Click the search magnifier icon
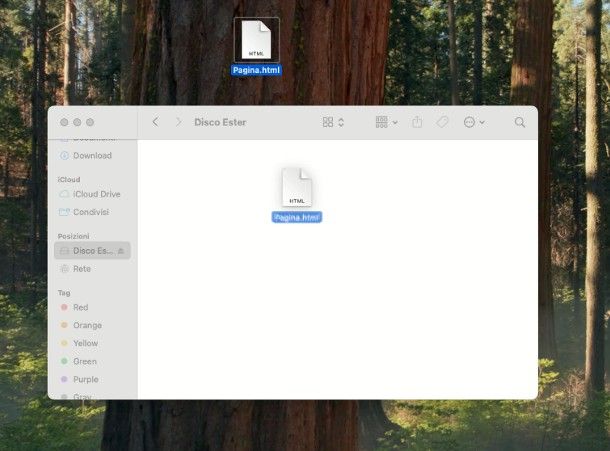Image resolution: width=610 pixels, height=451 pixels. [x=520, y=122]
